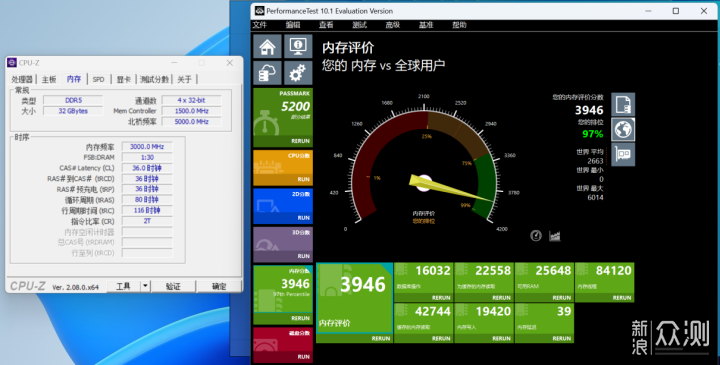Rerun the 内存分数 sidebar tile

(x=300, y=318)
